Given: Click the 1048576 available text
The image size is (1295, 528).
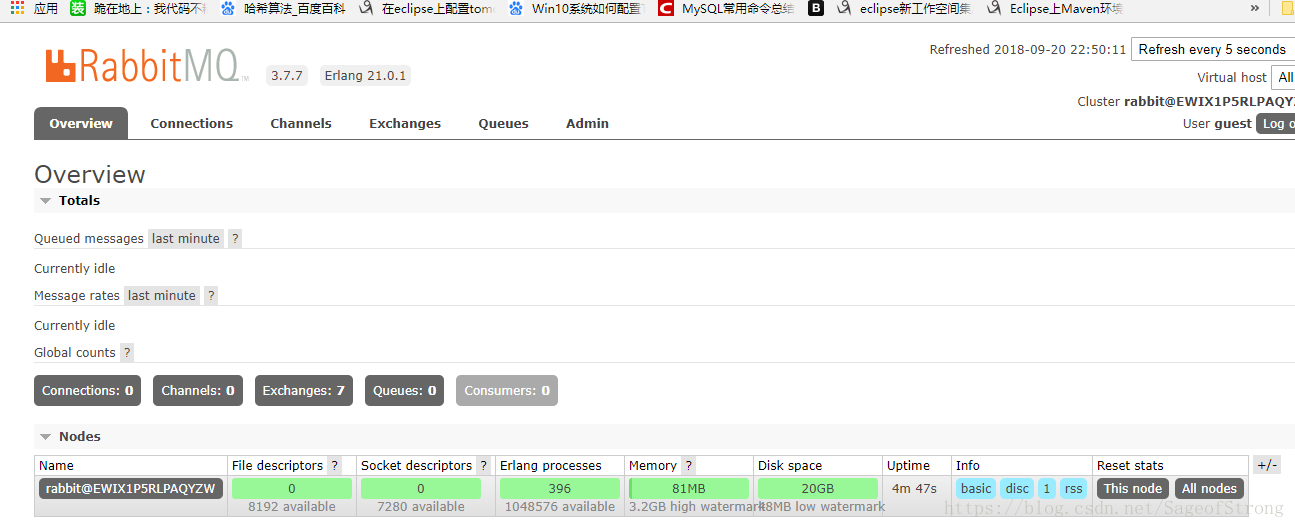Looking at the screenshot, I should coord(560,506).
